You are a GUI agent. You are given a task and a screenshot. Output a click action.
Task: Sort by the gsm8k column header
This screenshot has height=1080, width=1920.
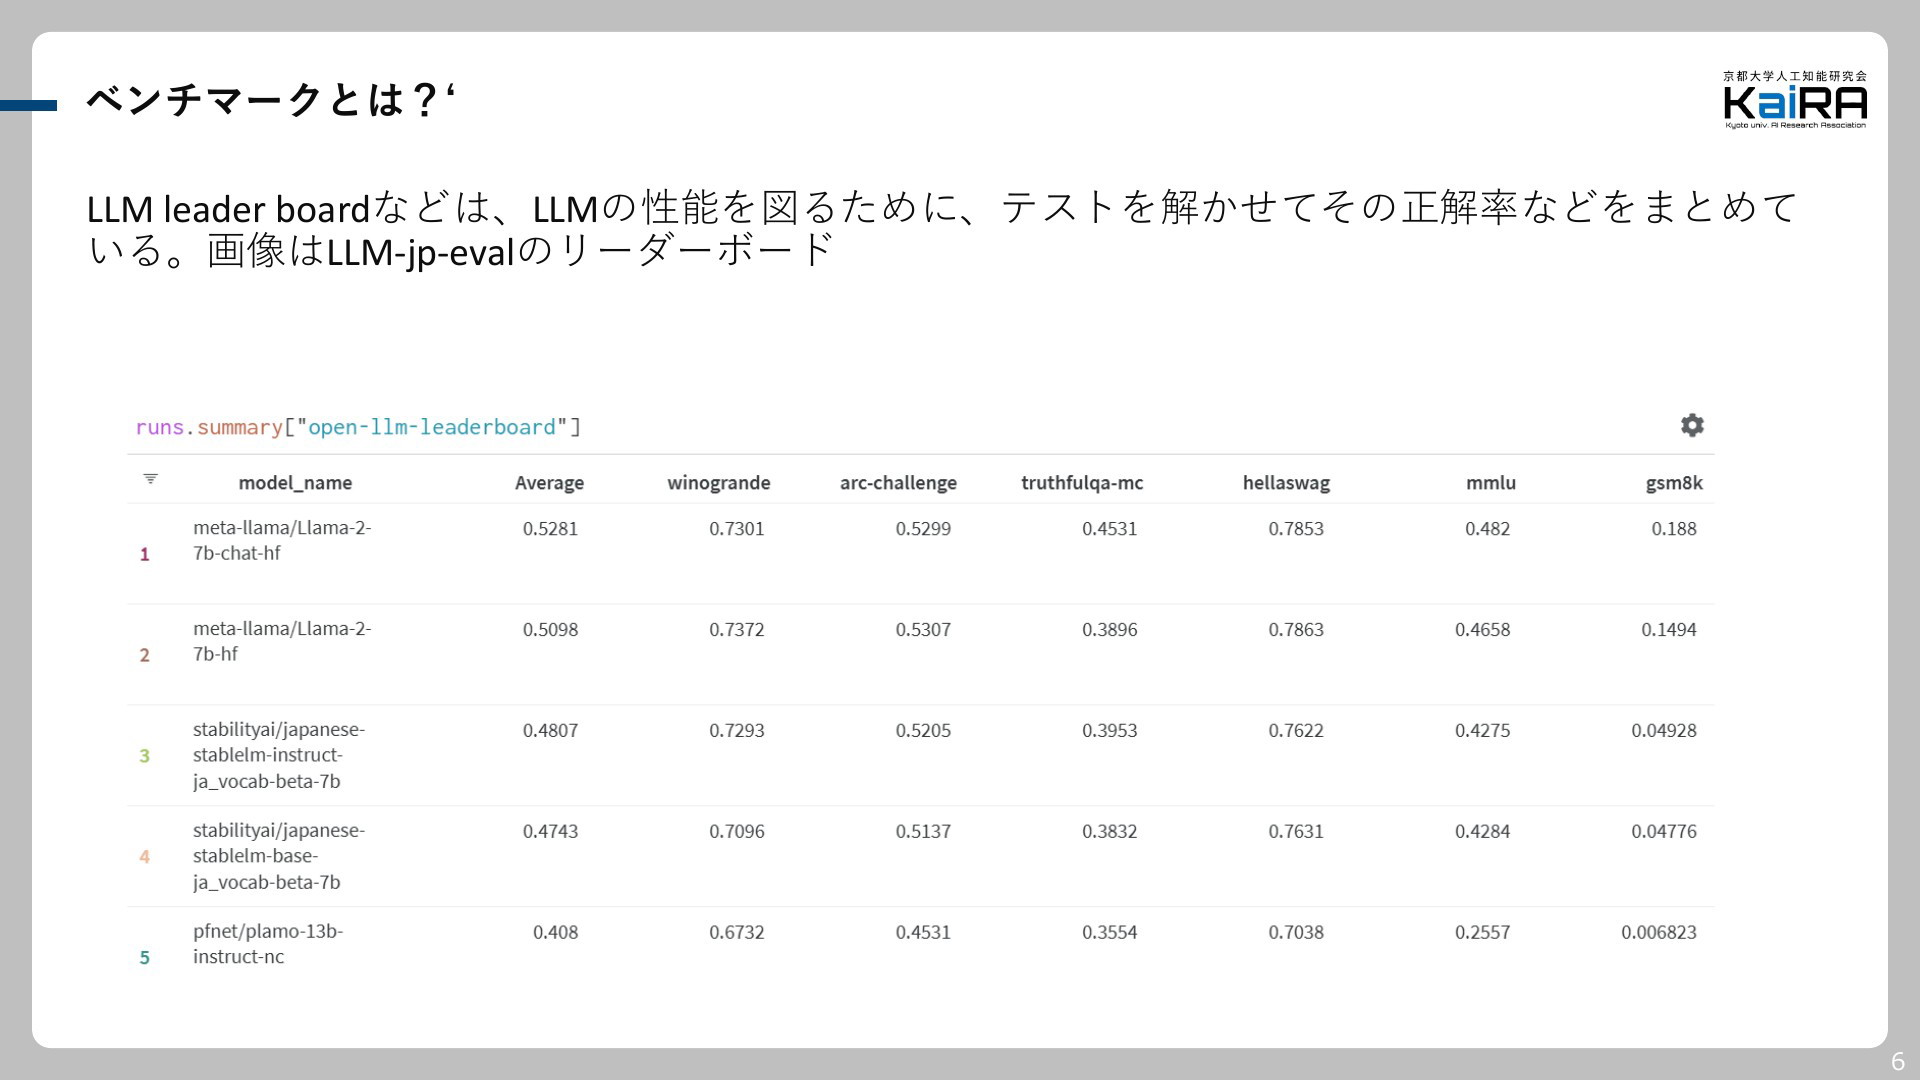tap(1674, 483)
